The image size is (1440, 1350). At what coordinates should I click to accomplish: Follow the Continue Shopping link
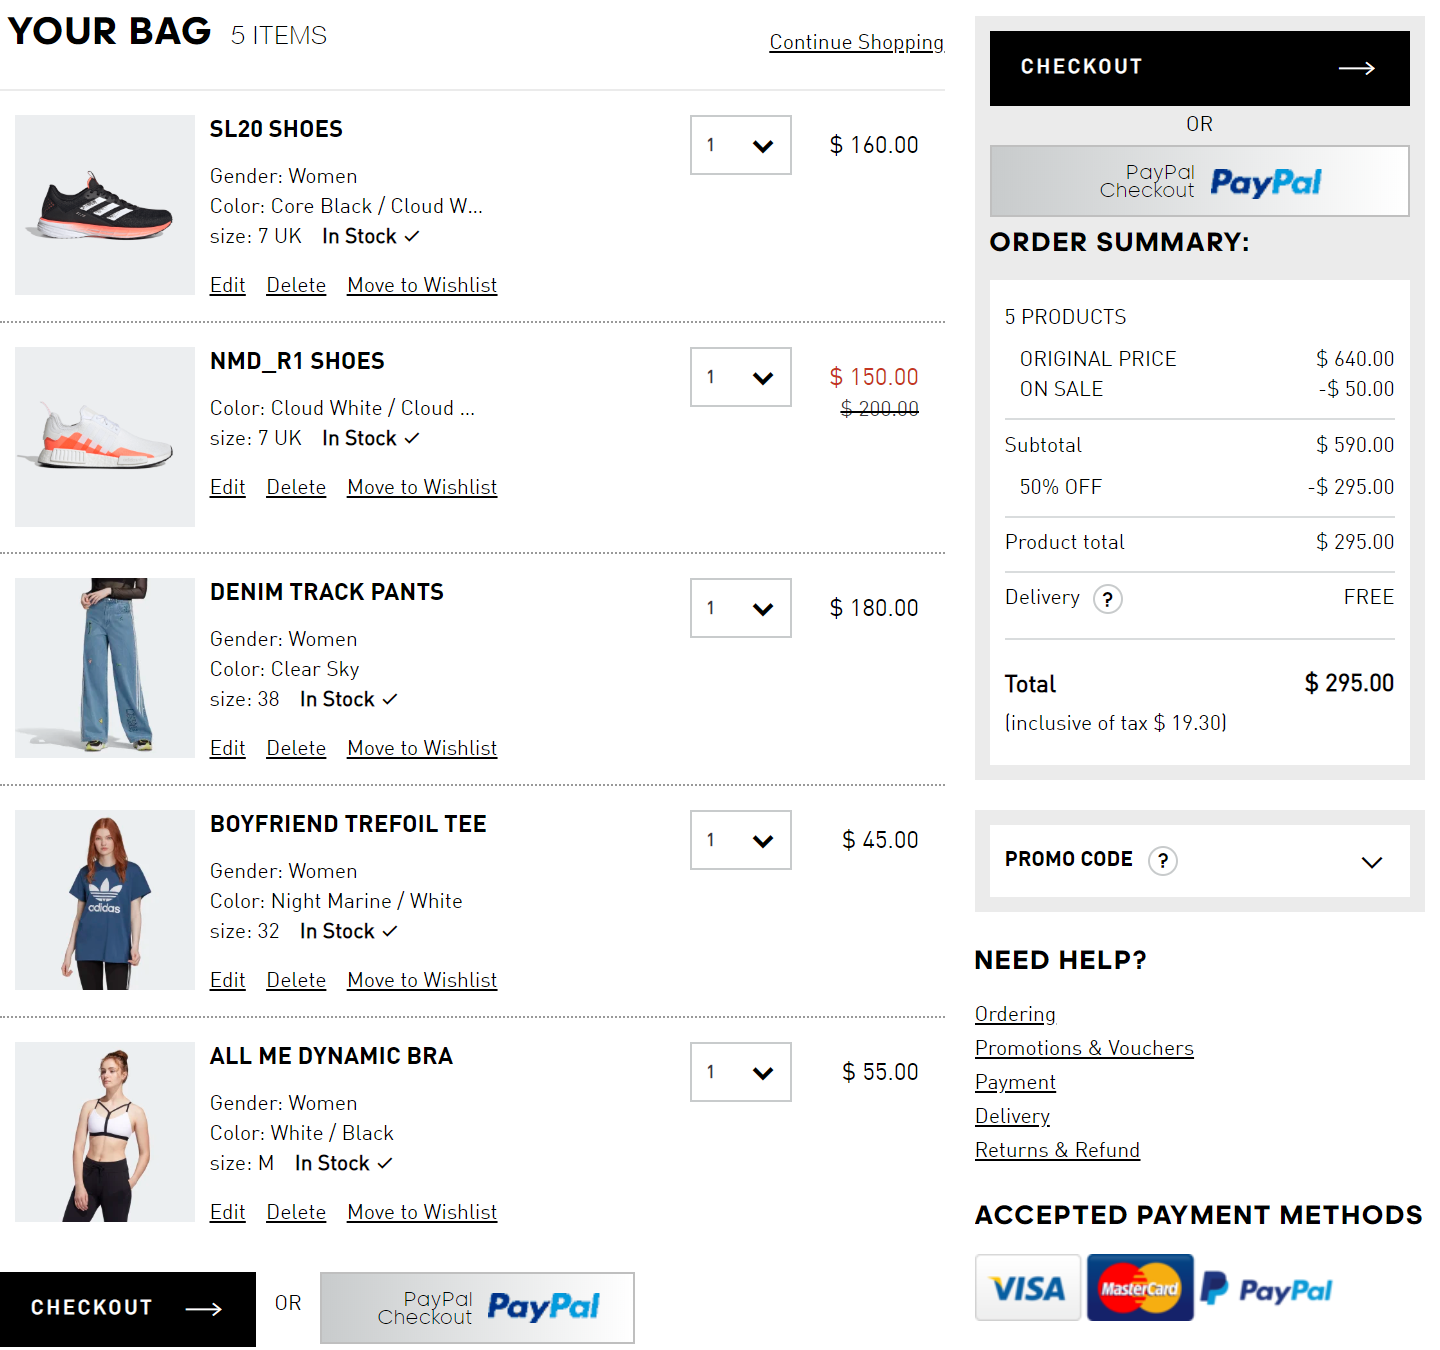[856, 42]
